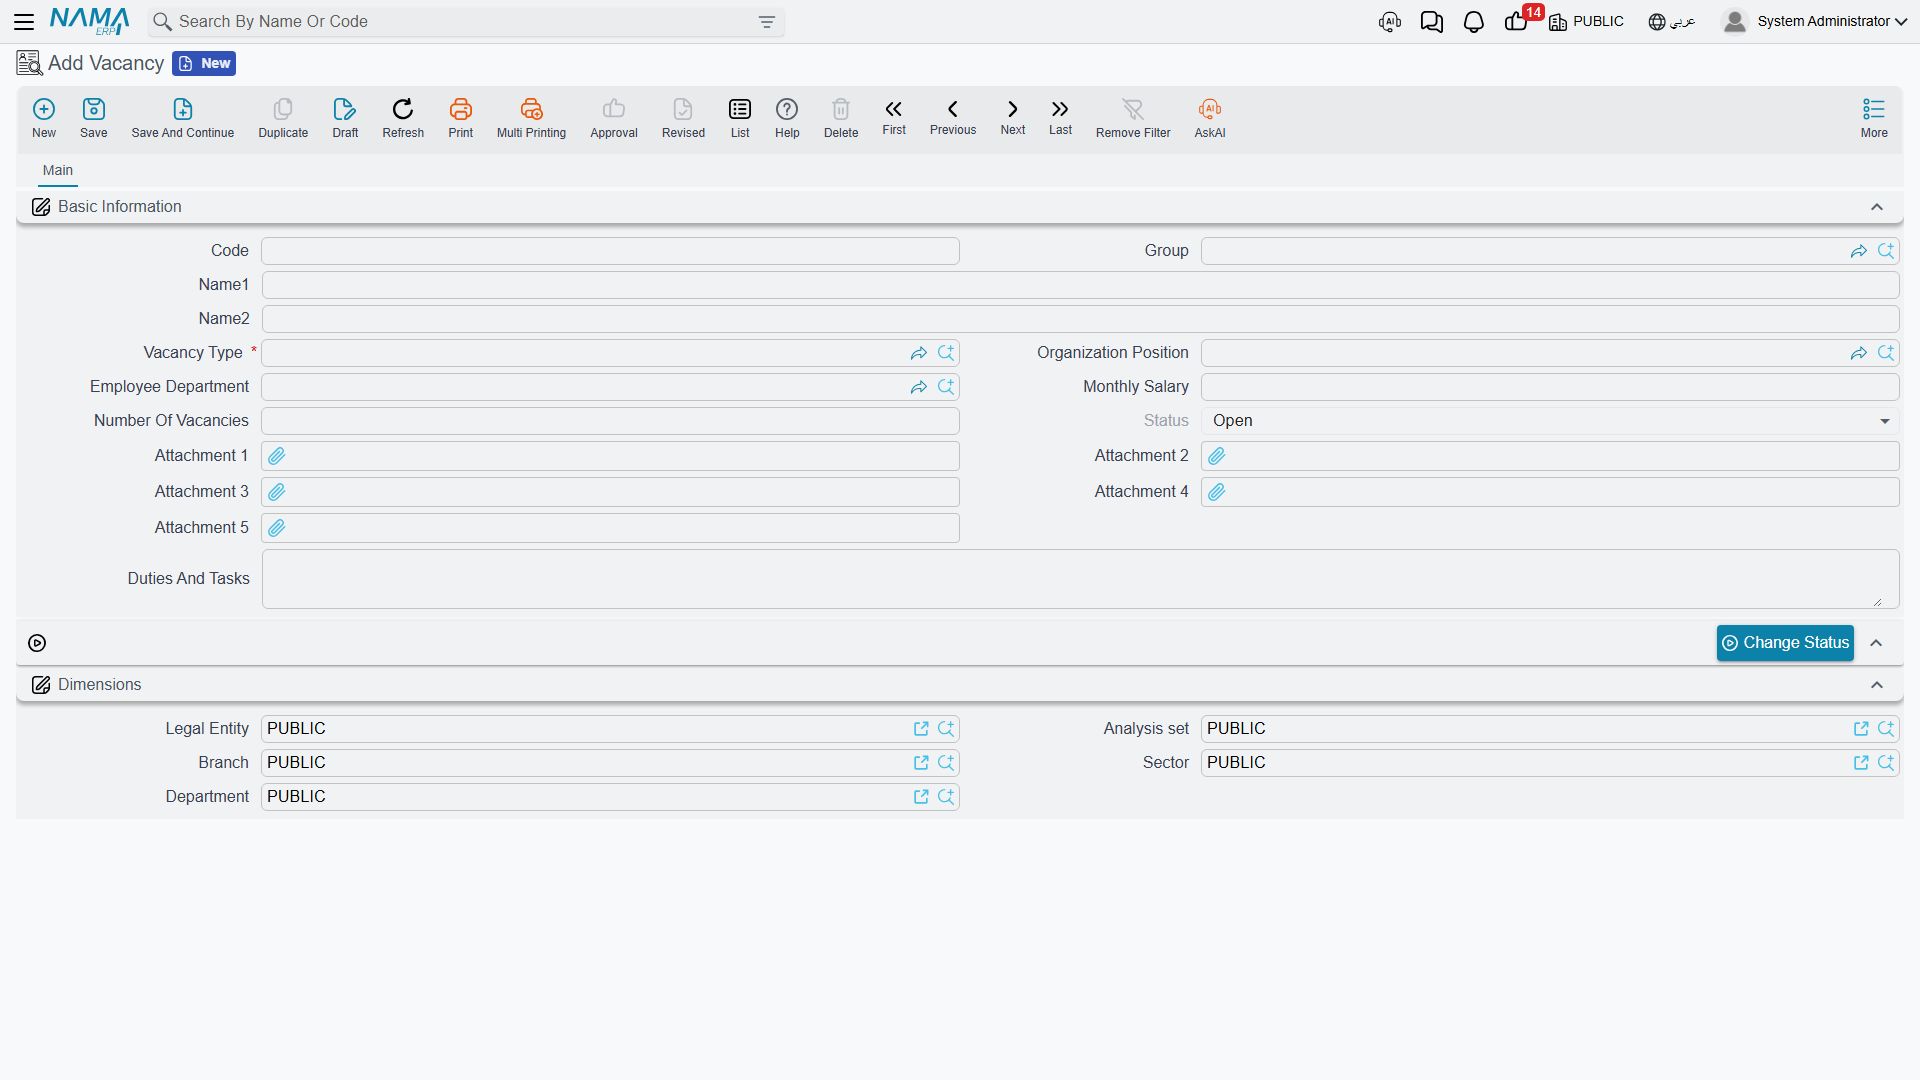Select the Main tab
Screen dimensions: 1920x1080
pos(58,170)
